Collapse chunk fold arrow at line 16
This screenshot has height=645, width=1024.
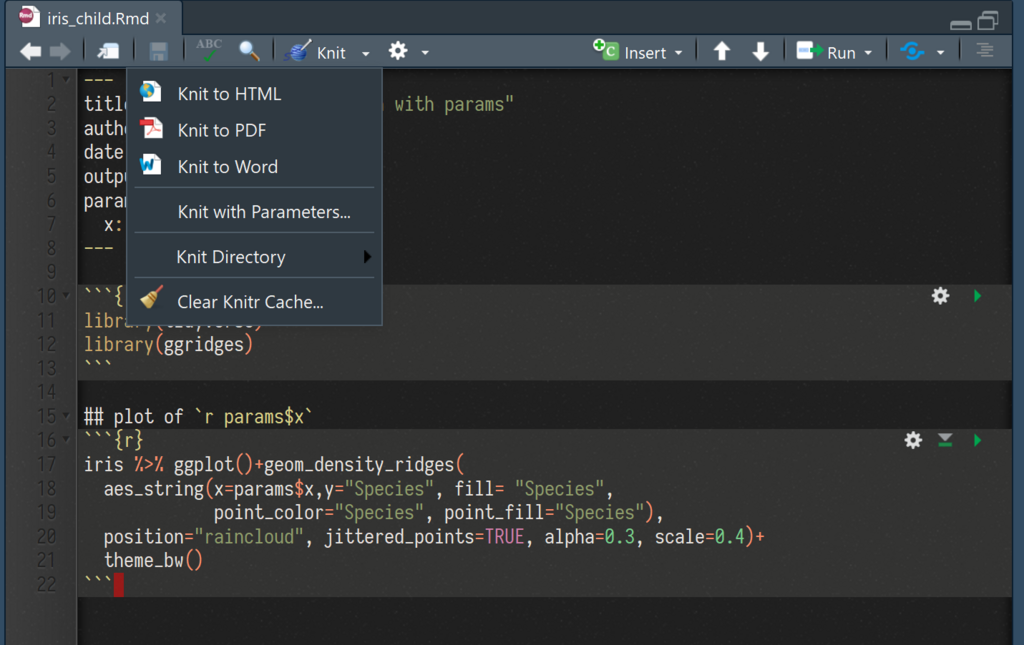pos(66,440)
